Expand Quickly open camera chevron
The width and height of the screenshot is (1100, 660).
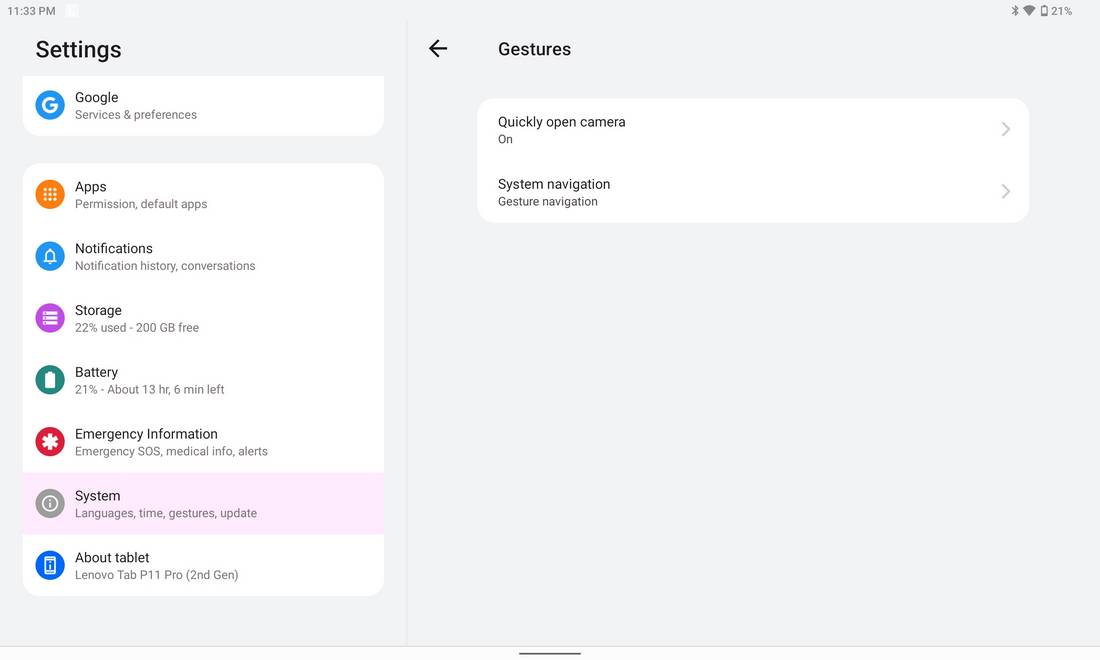[1005, 129]
